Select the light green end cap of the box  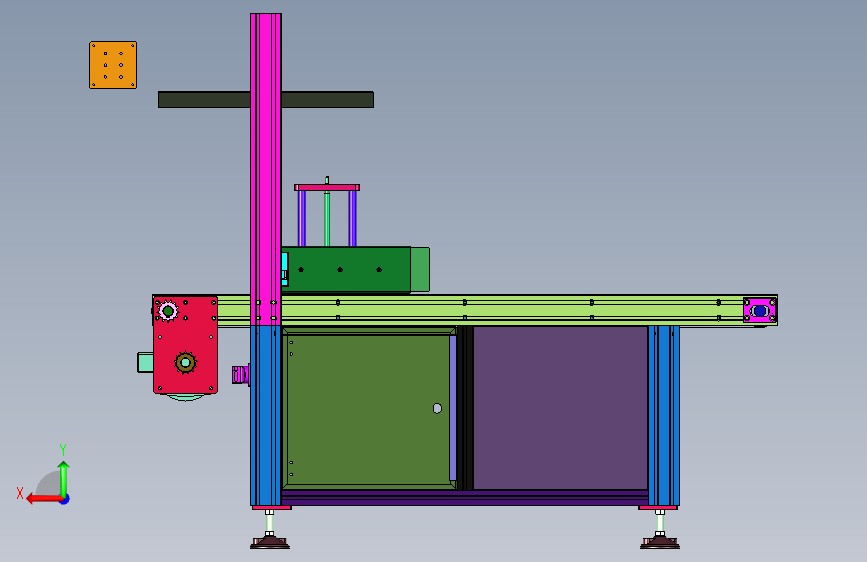click(x=420, y=269)
